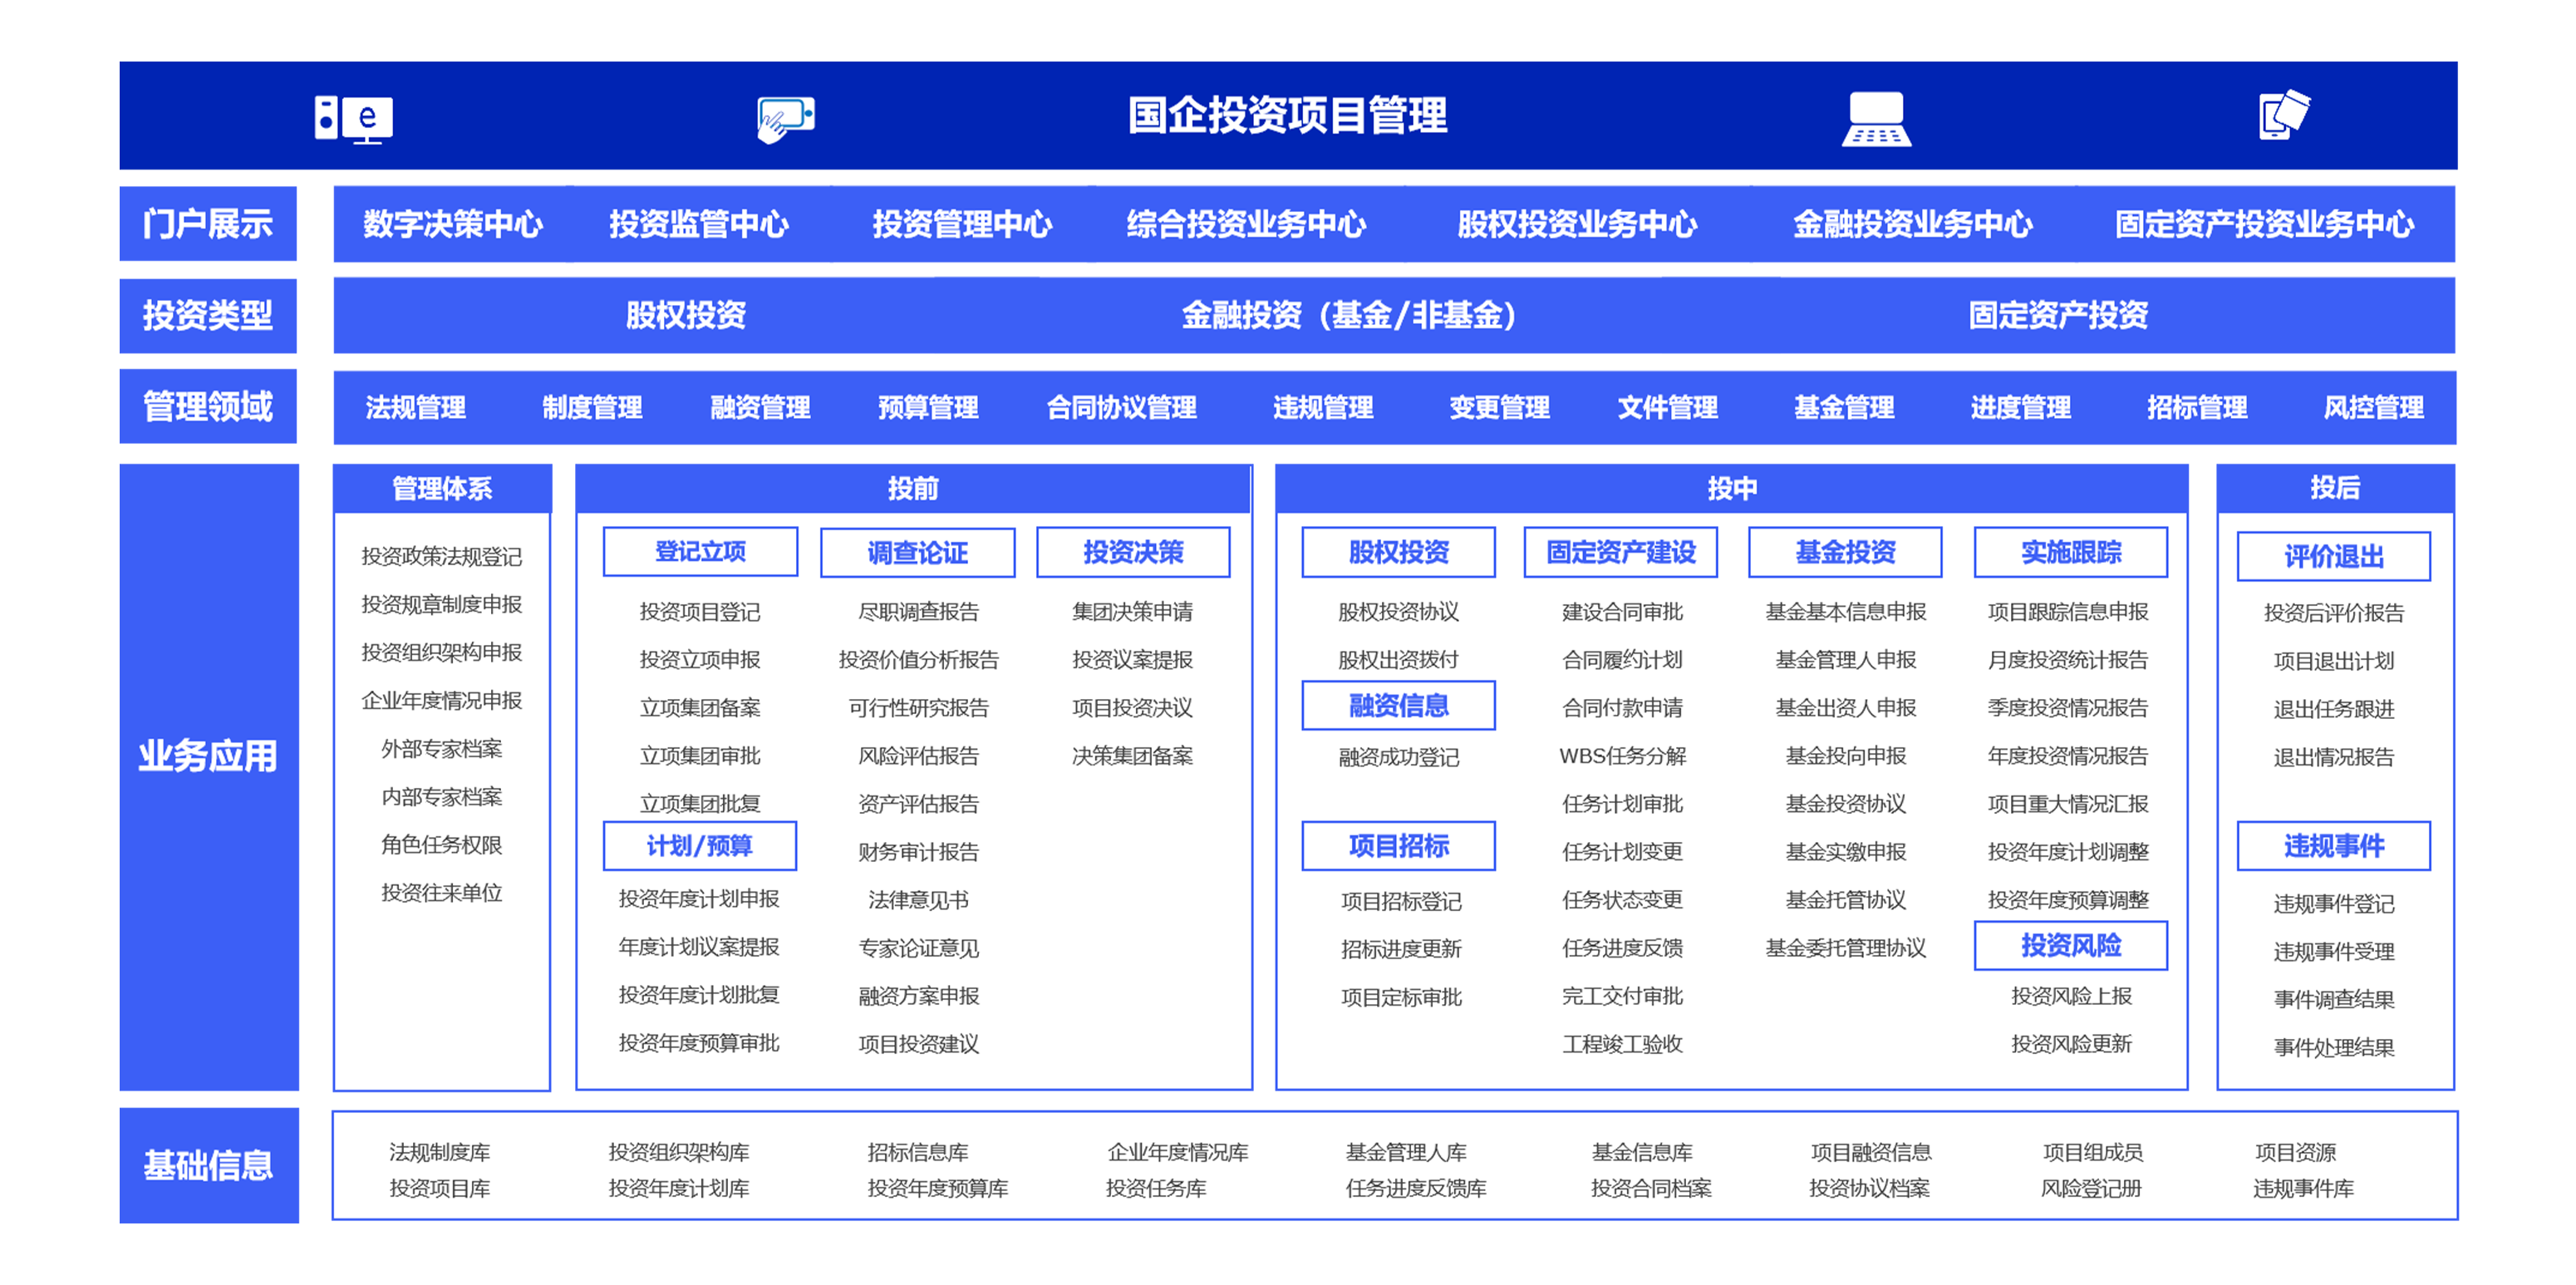Switch to the 投后 phase section
This screenshot has width=2576, height=1285.
click(2335, 489)
